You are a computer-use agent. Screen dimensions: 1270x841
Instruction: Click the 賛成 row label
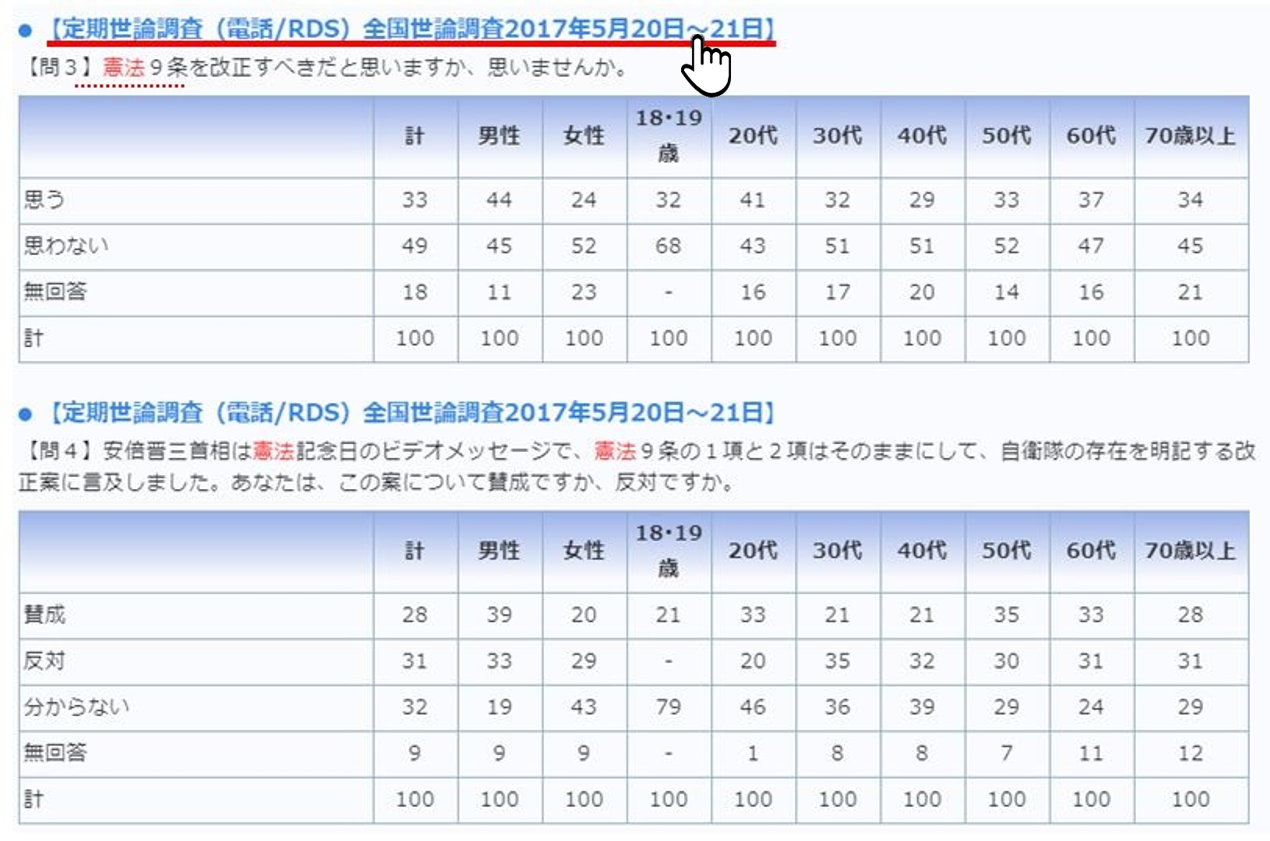[43, 615]
